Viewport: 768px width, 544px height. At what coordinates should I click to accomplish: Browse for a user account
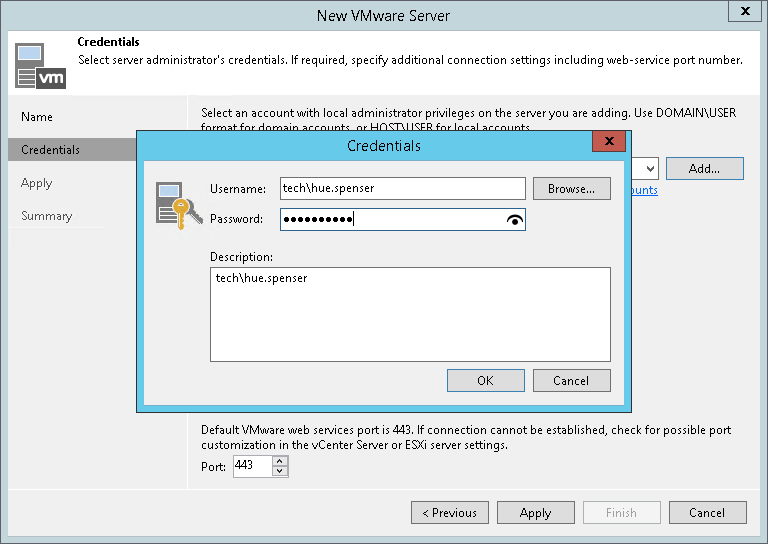click(572, 189)
